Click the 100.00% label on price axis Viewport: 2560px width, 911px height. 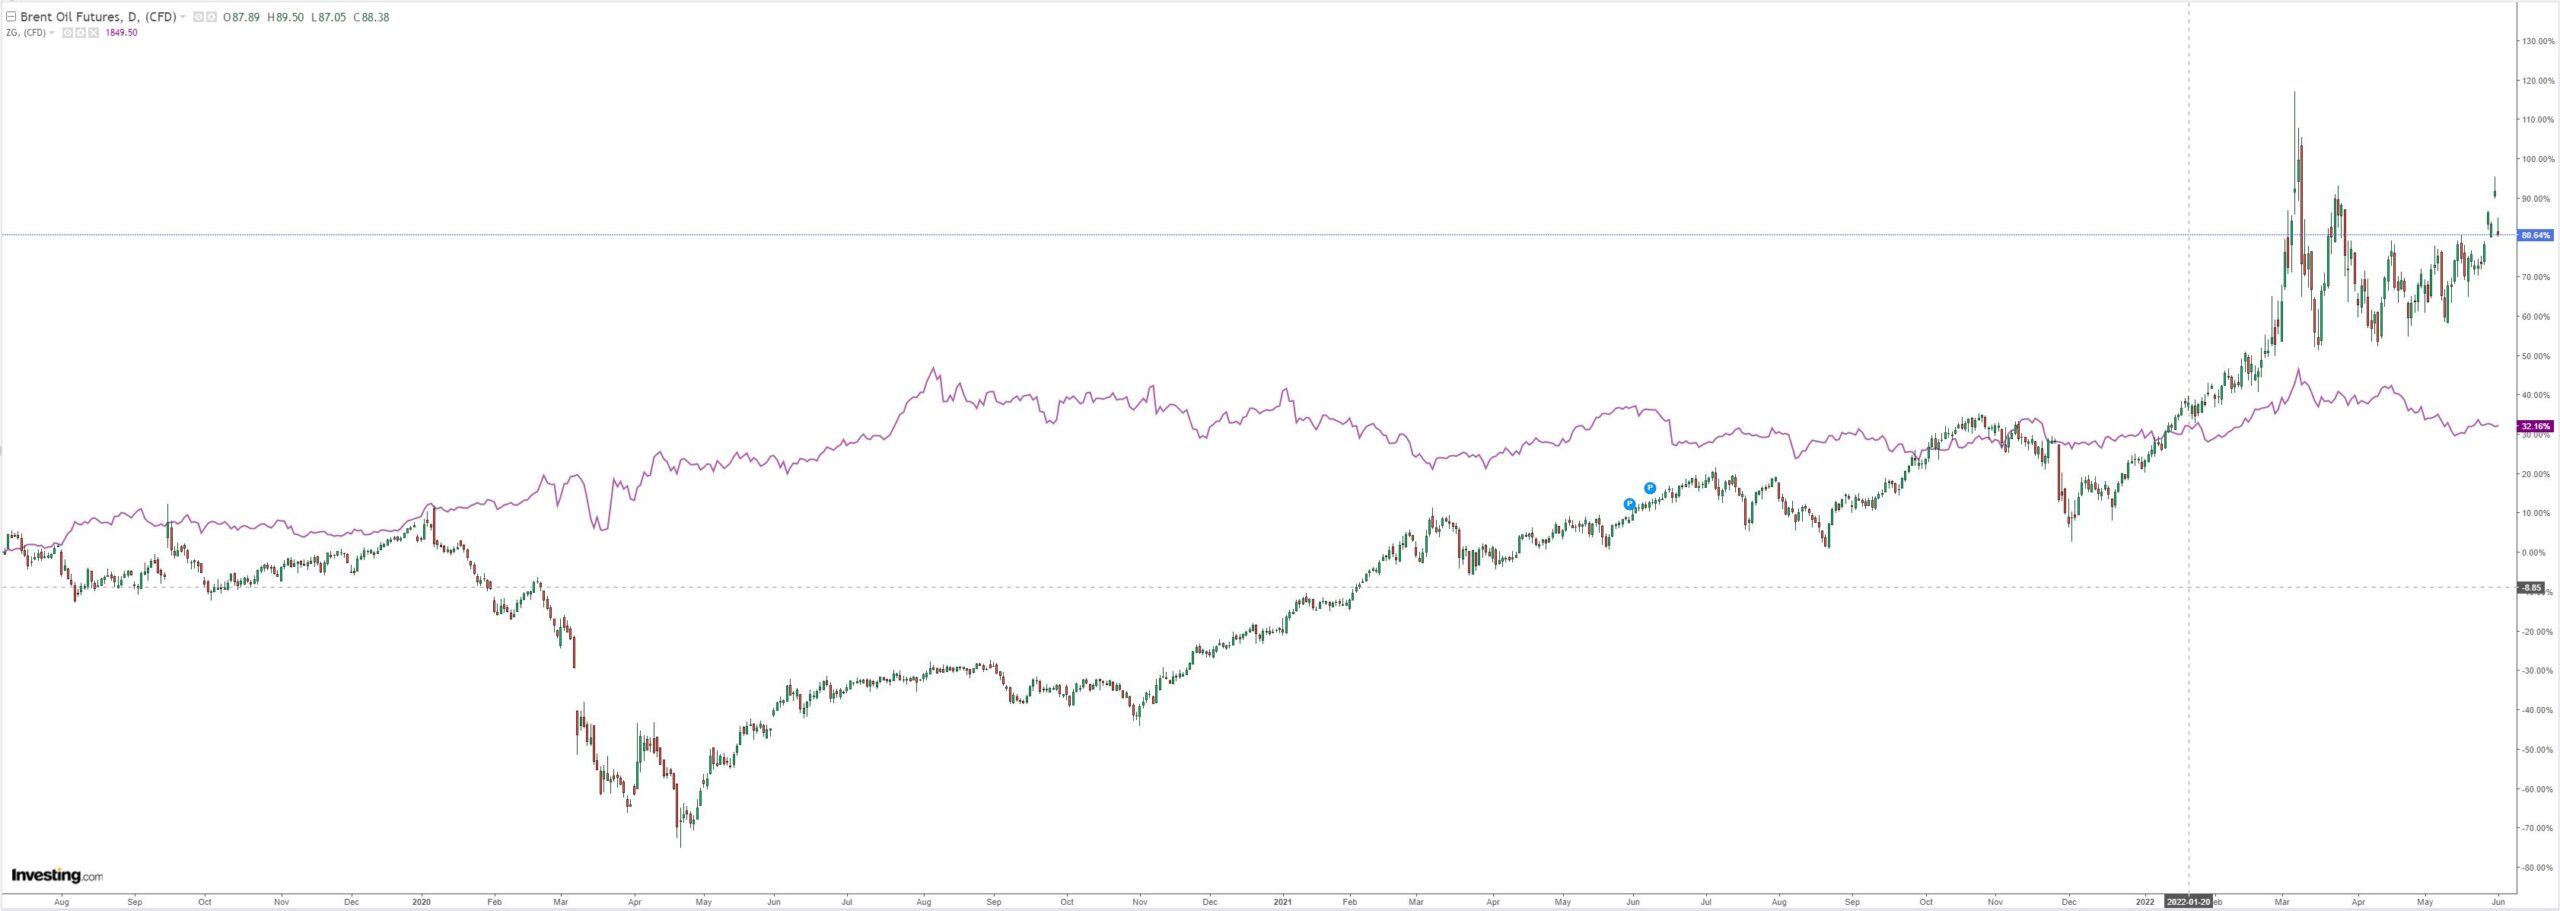pyautogui.click(x=2538, y=159)
